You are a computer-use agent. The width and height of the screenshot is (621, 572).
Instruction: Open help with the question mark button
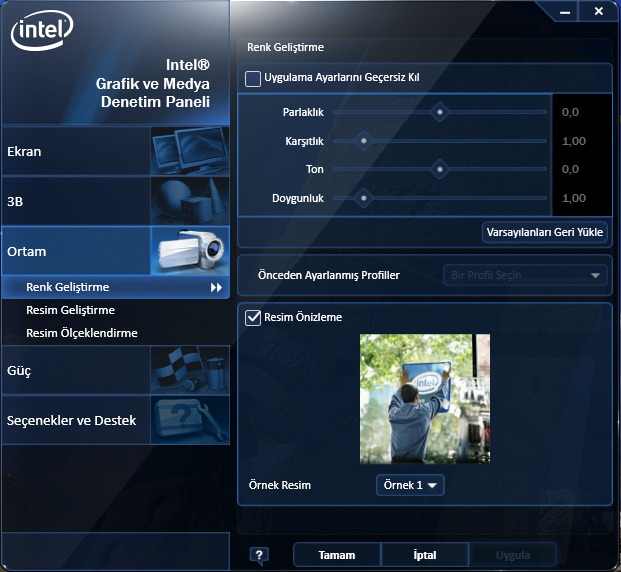(x=259, y=555)
